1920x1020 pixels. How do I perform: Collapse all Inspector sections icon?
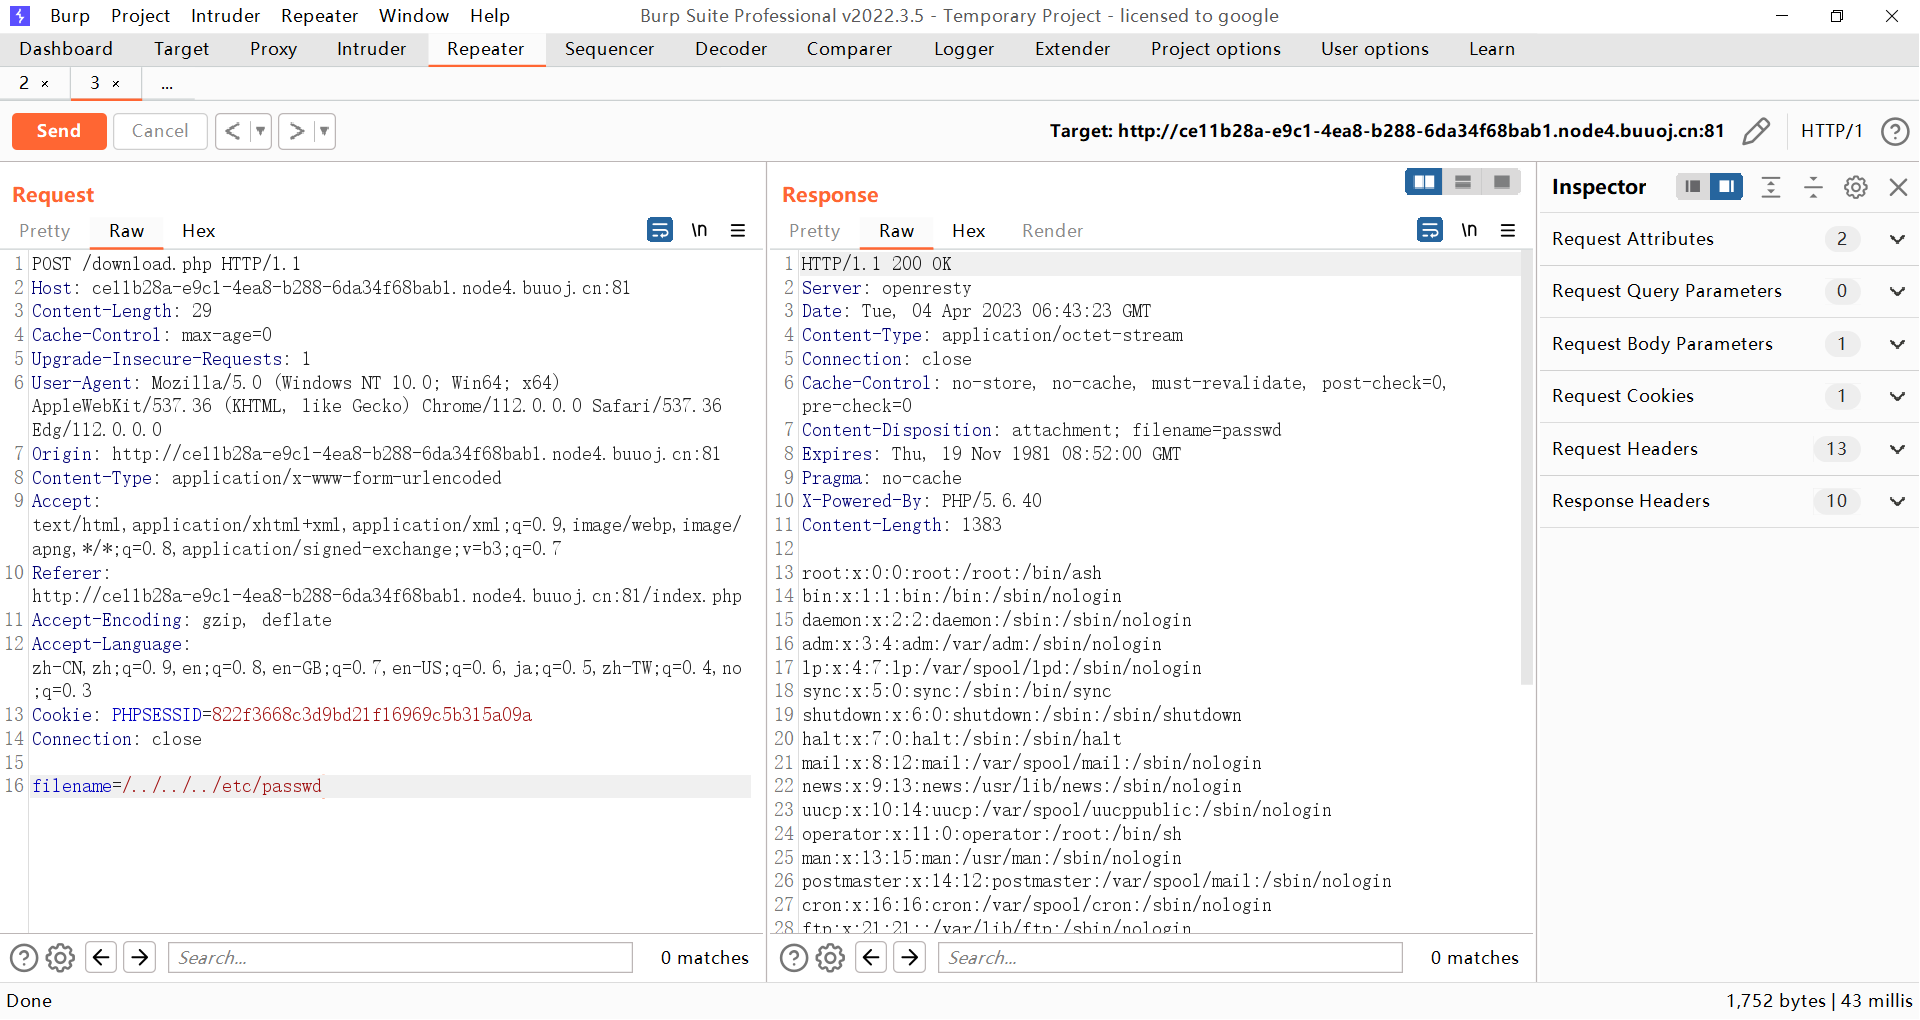1813,187
